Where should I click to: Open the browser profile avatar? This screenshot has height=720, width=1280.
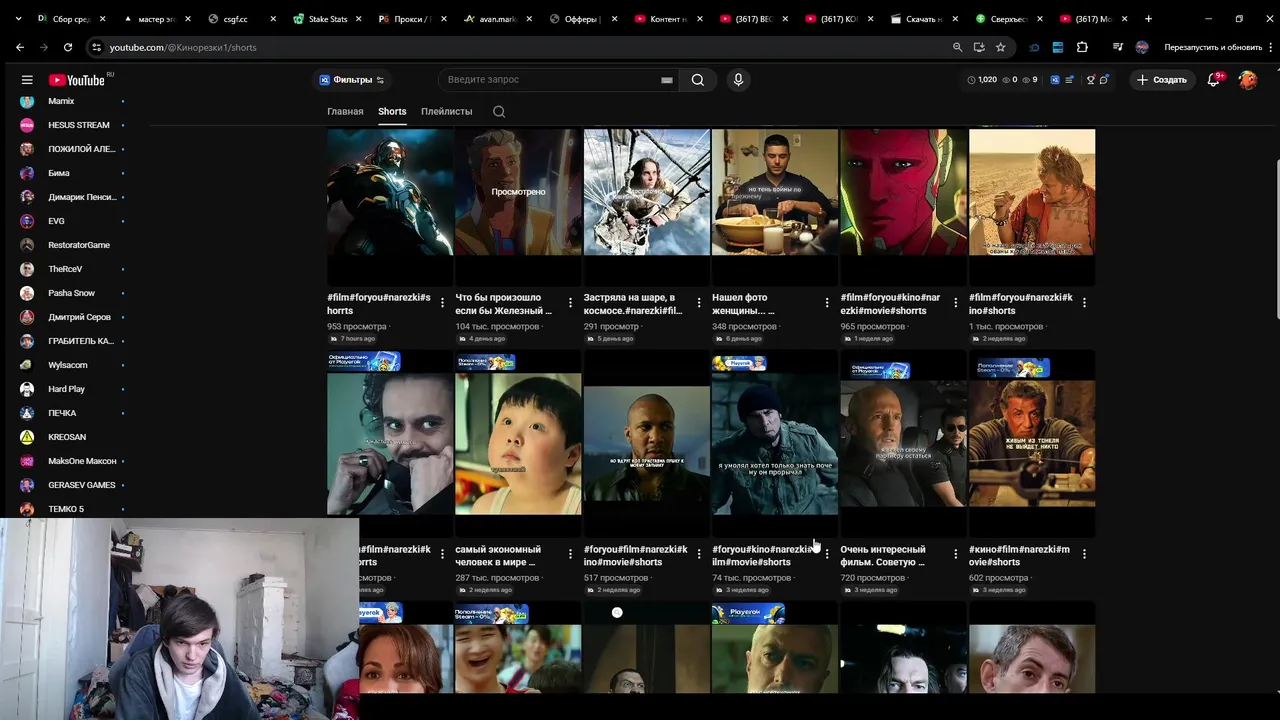(x=1142, y=47)
